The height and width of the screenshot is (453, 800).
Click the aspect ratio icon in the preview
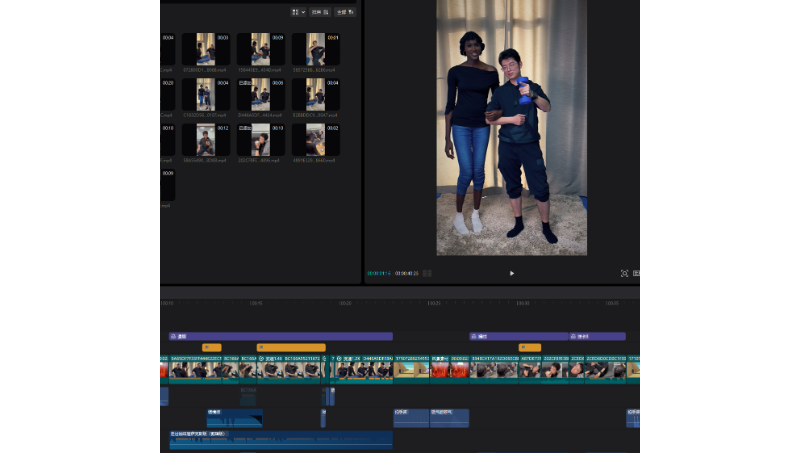(636, 273)
